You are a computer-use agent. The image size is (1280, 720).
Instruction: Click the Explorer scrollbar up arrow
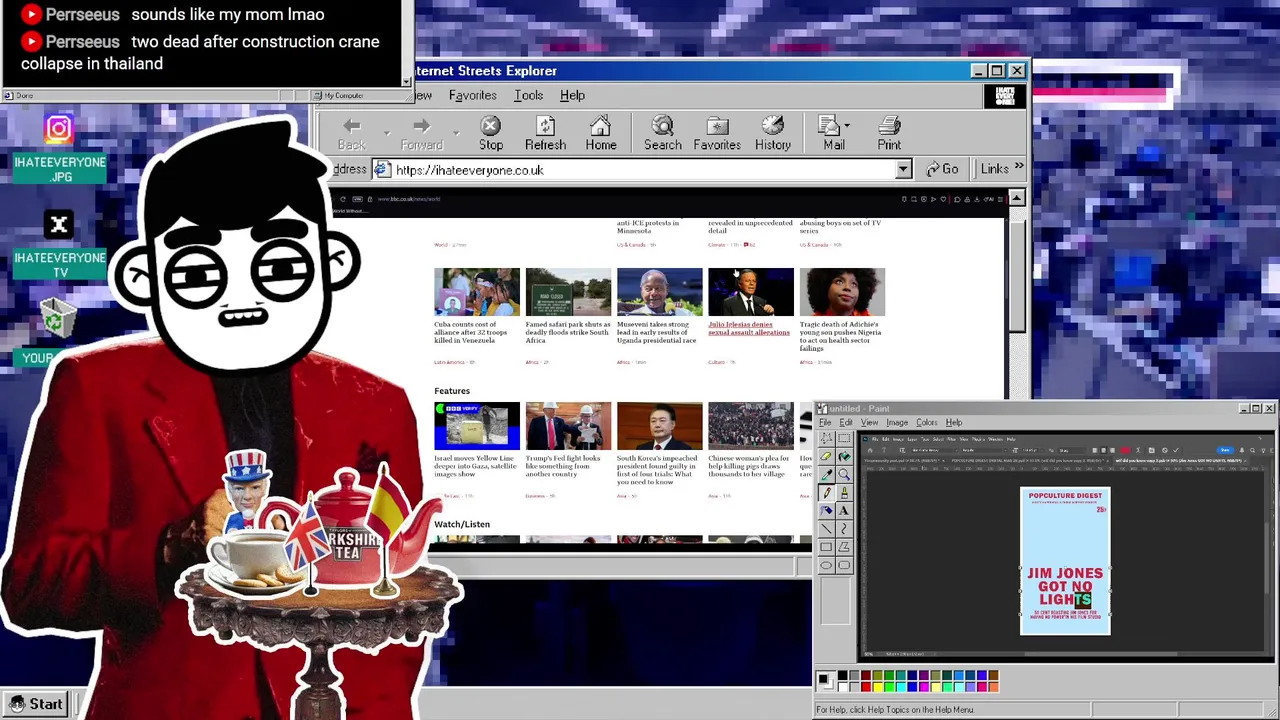[1017, 198]
